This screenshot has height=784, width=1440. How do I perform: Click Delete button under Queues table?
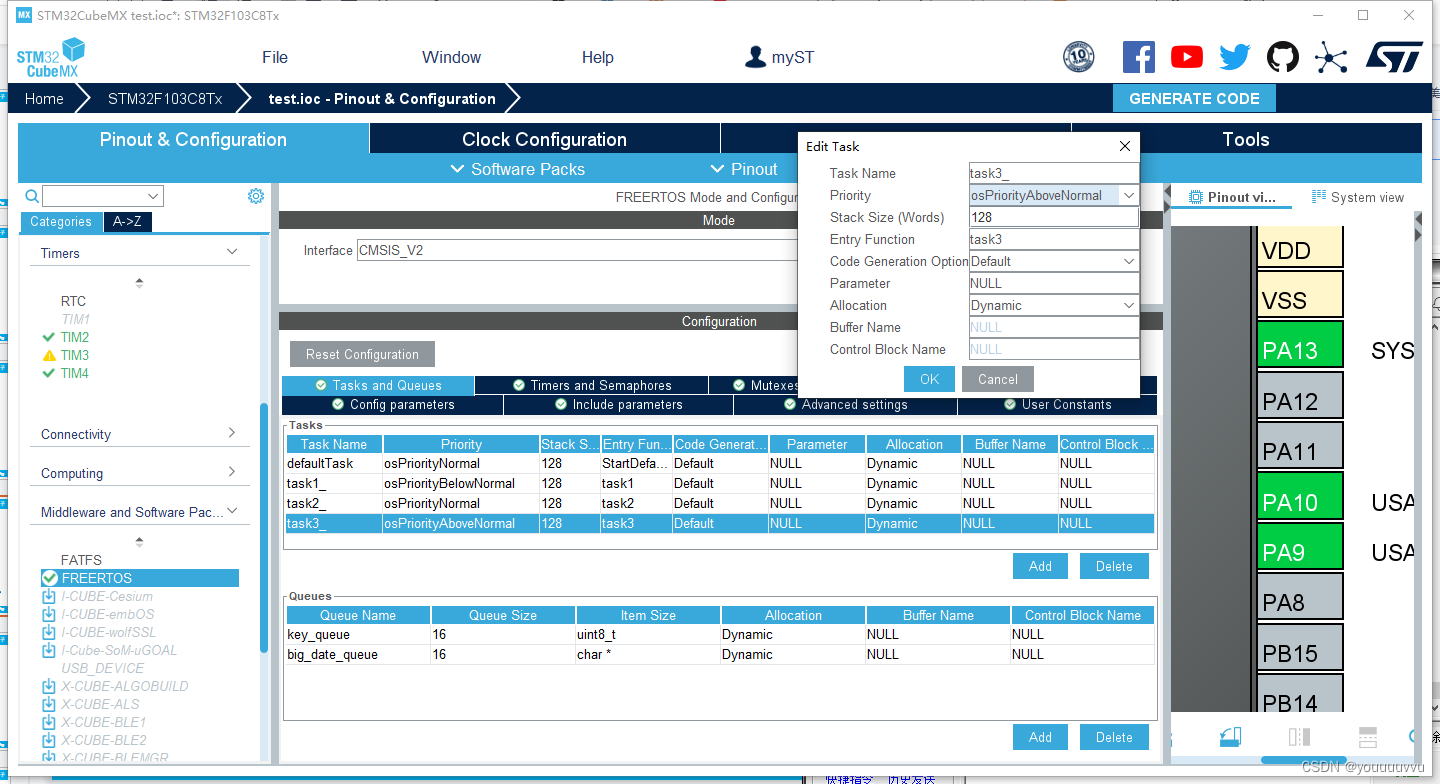pos(1114,737)
